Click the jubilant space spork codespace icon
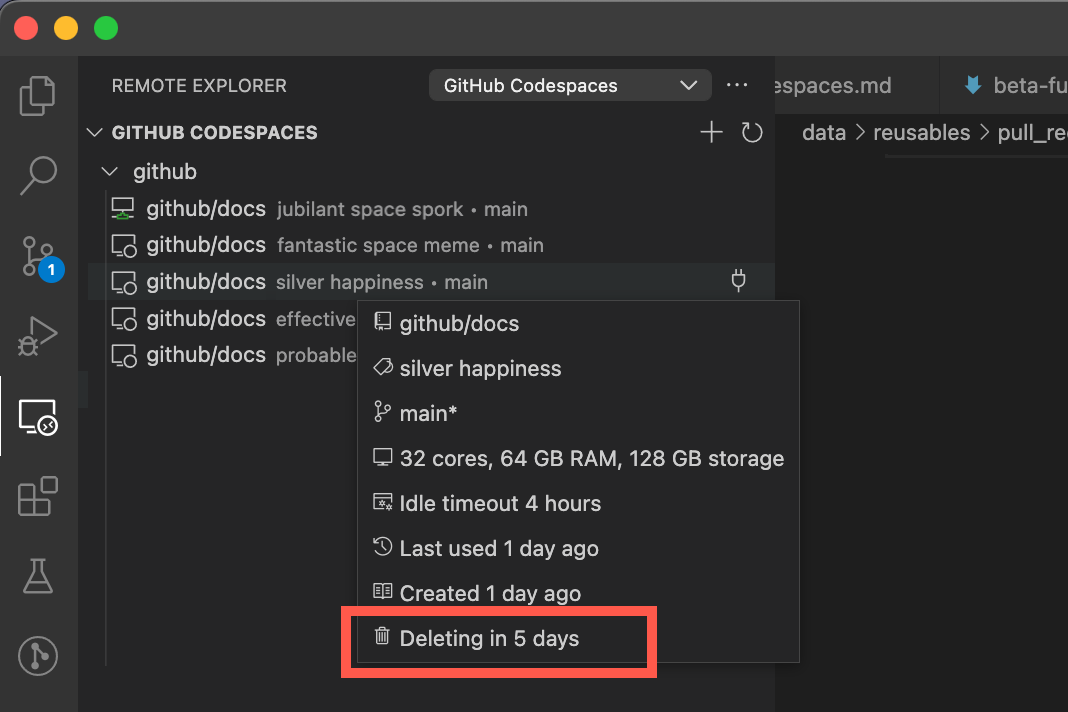This screenshot has width=1068, height=712. click(123, 208)
